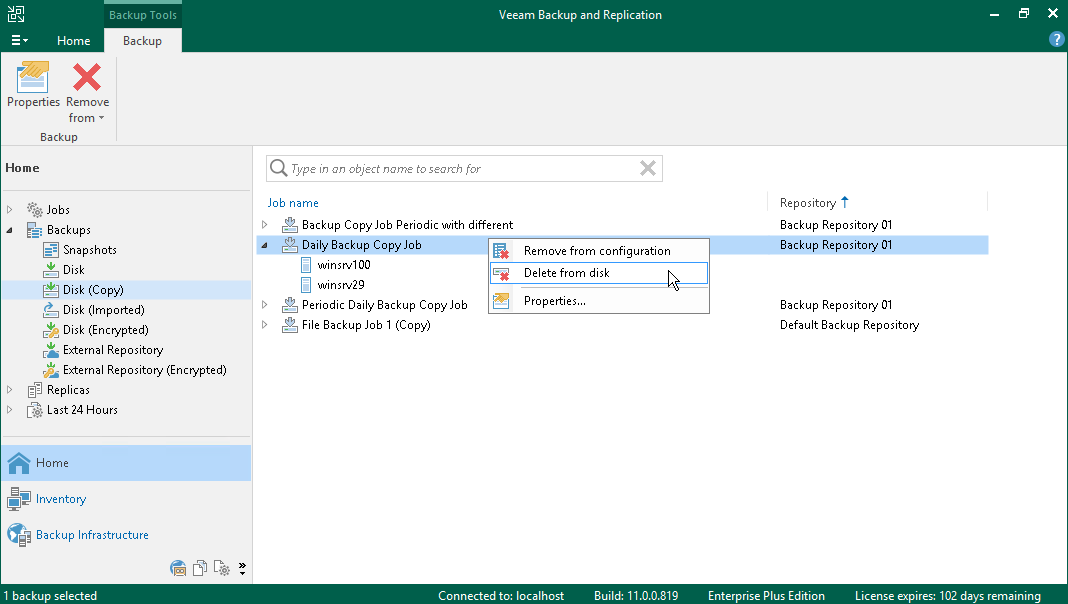Click the Remove from ribbon button
The image size is (1068, 604).
[x=87, y=92]
